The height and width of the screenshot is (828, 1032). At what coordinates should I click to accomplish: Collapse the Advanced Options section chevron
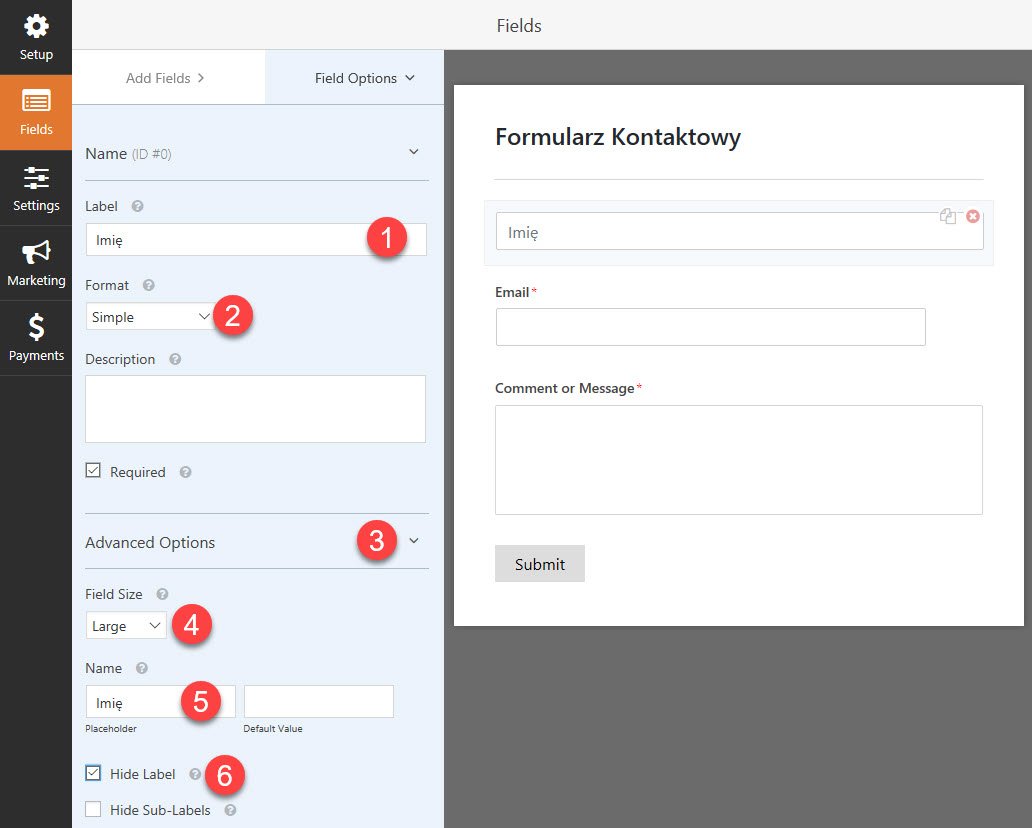tap(413, 541)
